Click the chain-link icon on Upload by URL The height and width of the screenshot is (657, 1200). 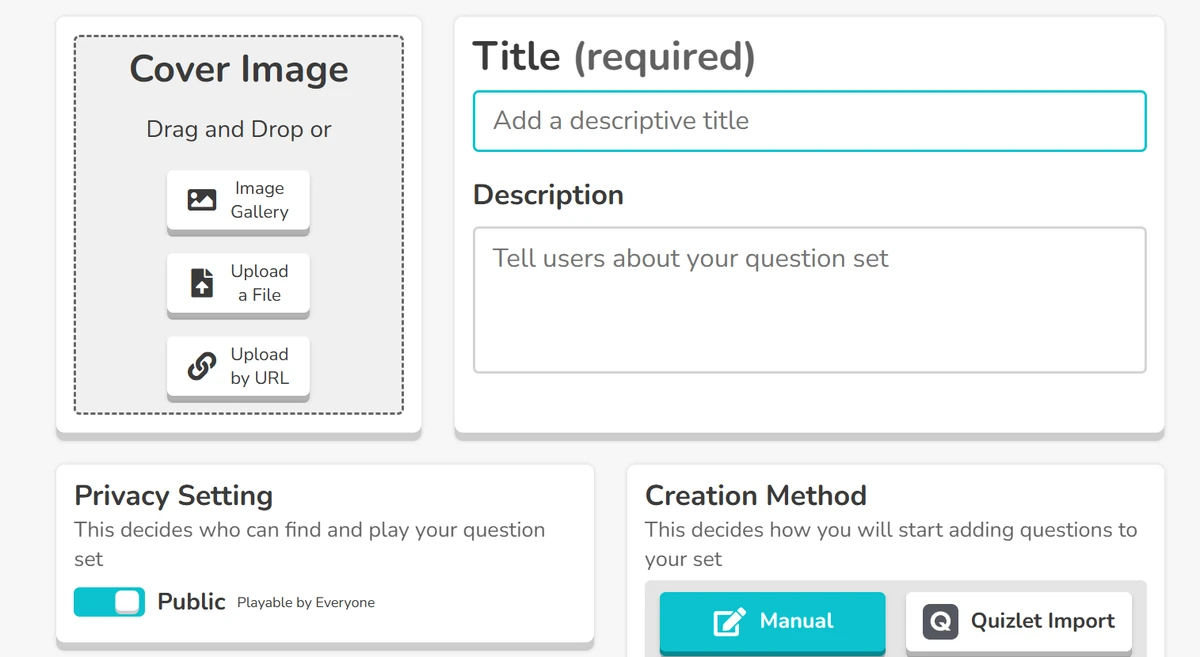click(200, 366)
